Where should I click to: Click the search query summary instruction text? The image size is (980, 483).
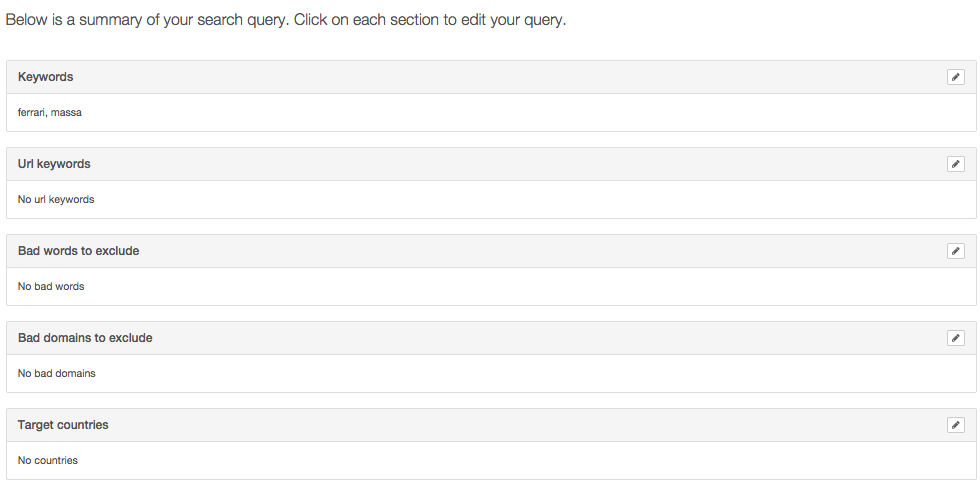(286, 20)
